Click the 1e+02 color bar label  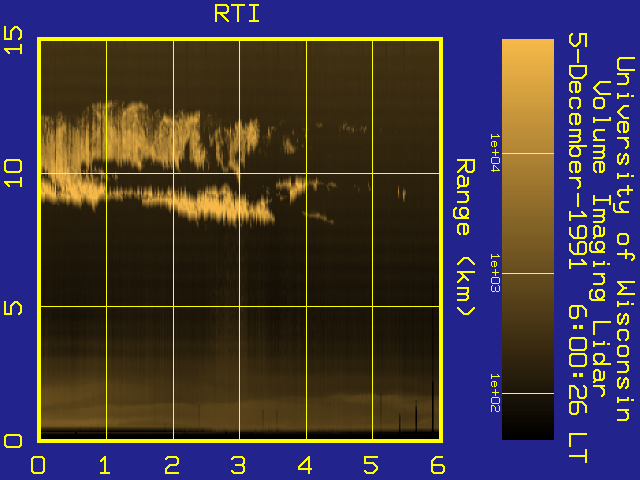[495, 393]
